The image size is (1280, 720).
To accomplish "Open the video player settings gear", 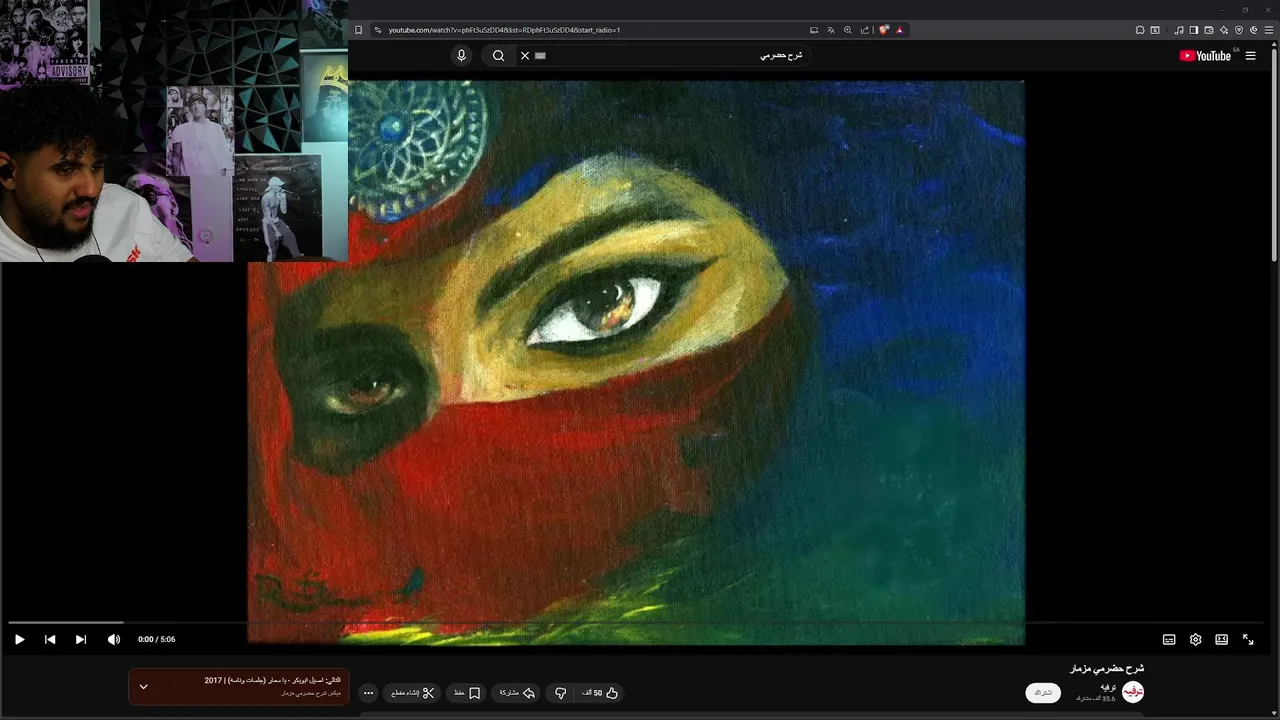I will 1195,639.
